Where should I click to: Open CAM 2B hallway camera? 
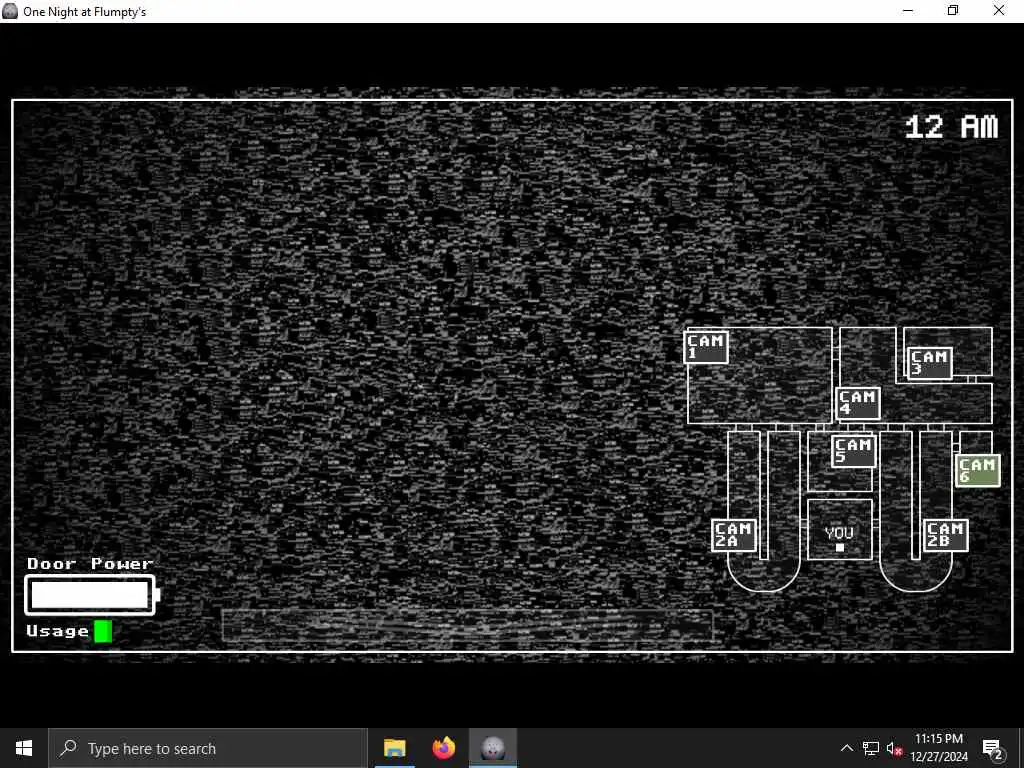[x=946, y=536]
